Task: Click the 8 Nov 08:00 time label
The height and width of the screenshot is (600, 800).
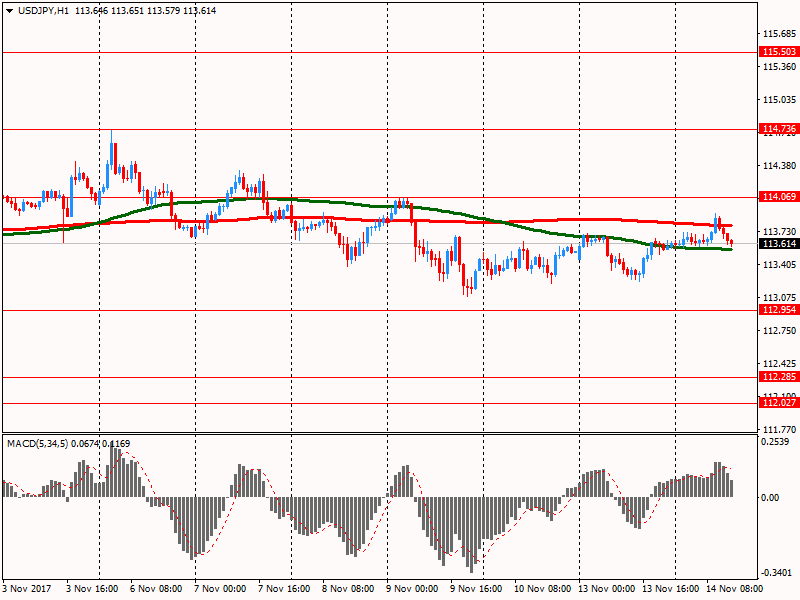Action: coord(348,588)
